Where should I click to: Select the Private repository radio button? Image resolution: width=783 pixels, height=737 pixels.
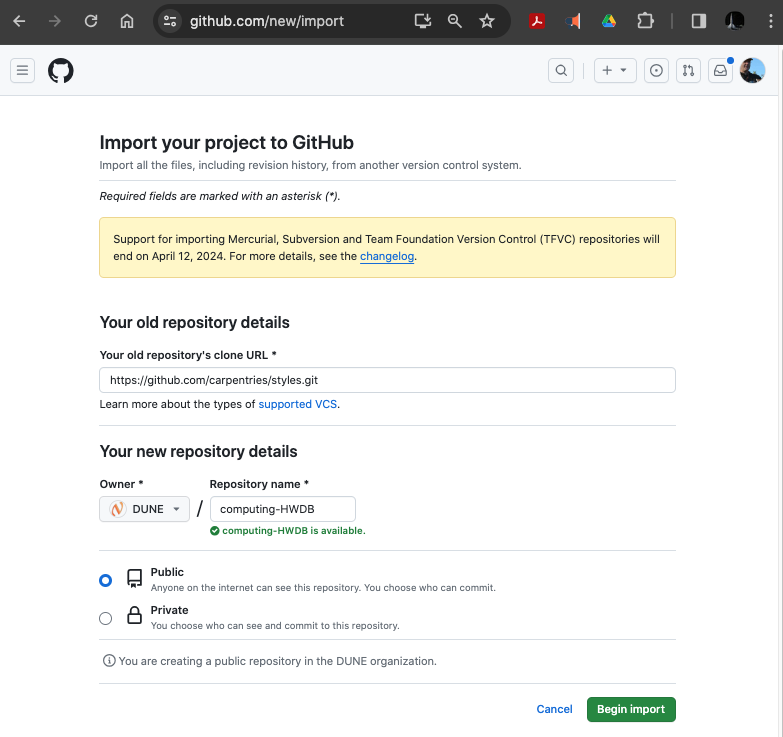tap(106, 618)
